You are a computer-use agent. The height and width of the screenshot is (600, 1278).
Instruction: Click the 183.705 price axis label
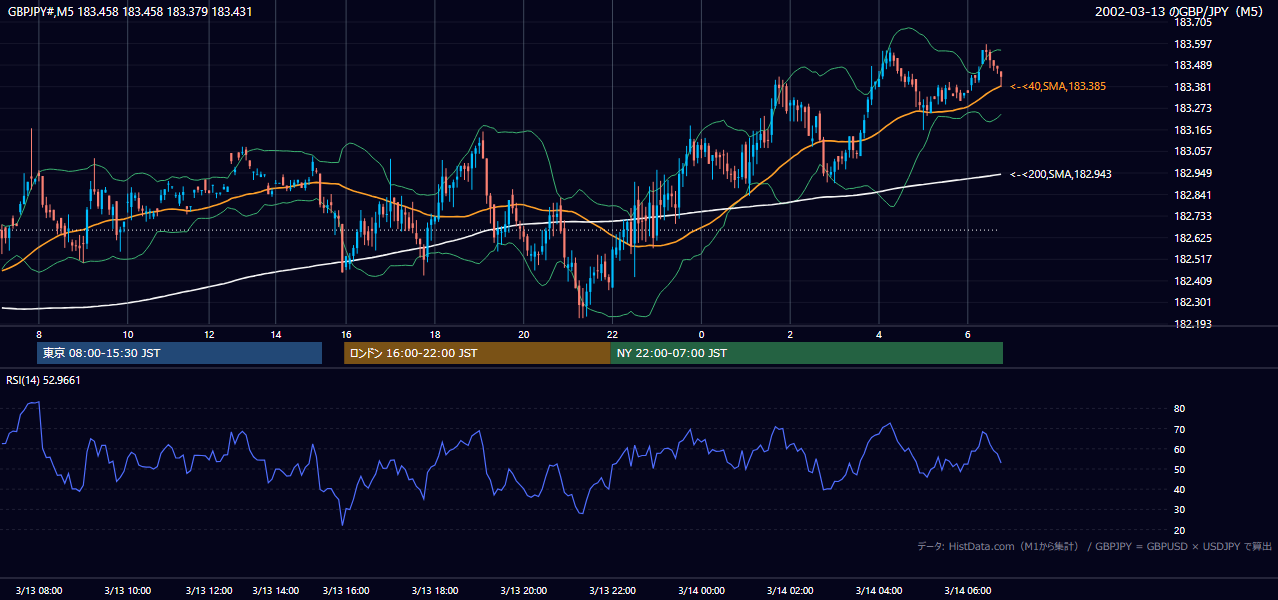click(1191, 22)
